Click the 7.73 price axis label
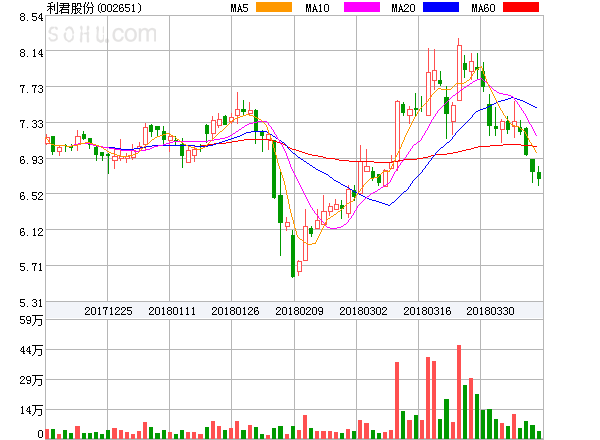 point(31,89)
